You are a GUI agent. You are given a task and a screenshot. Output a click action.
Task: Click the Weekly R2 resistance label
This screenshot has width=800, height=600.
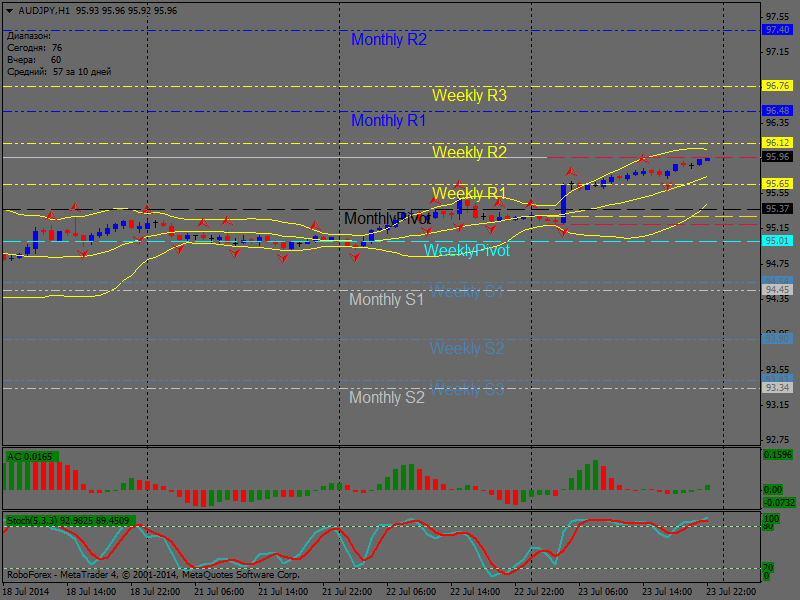pos(469,153)
